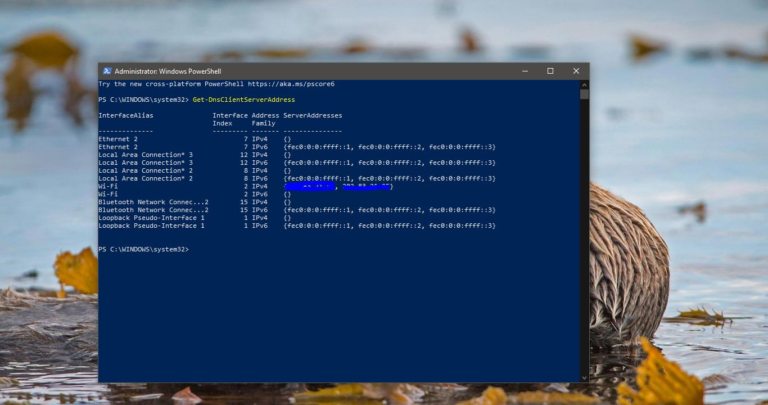Click the "Try the new cross-platform PowerShell" text
The image size is (768, 405).
[x=171, y=84]
